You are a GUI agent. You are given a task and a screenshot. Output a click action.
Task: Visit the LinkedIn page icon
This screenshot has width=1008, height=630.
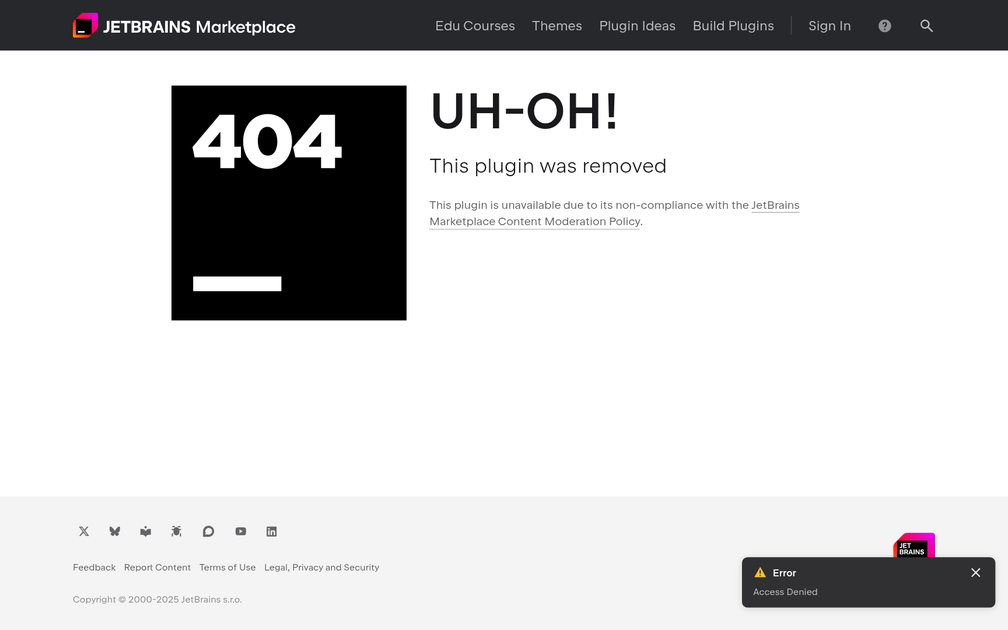pyautogui.click(x=271, y=531)
